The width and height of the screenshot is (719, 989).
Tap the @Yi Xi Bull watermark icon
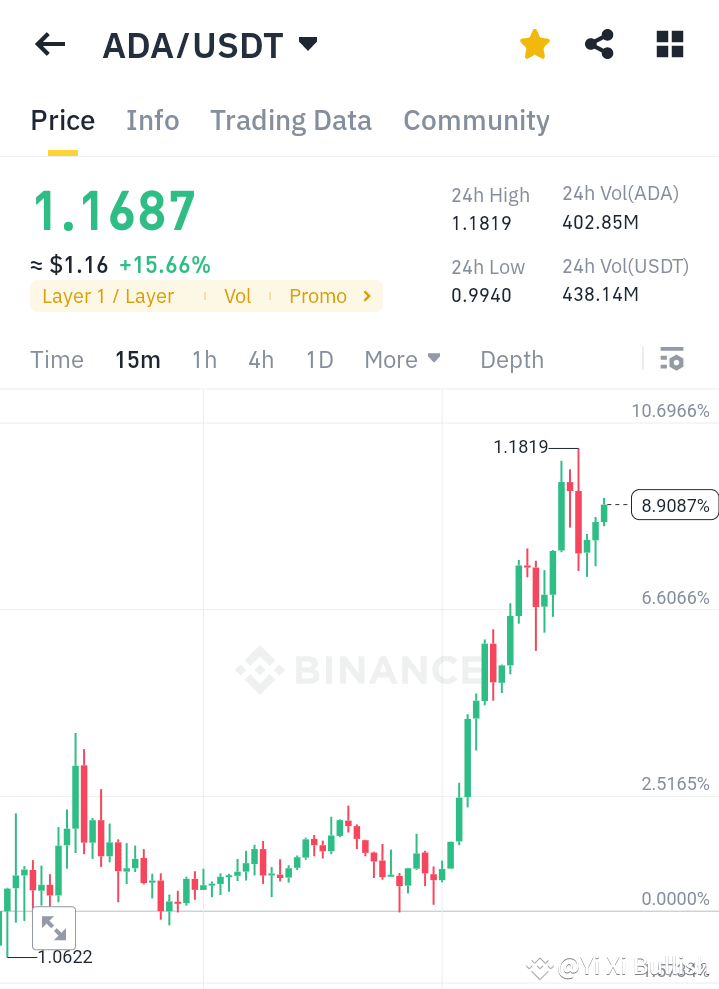(540, 968)
